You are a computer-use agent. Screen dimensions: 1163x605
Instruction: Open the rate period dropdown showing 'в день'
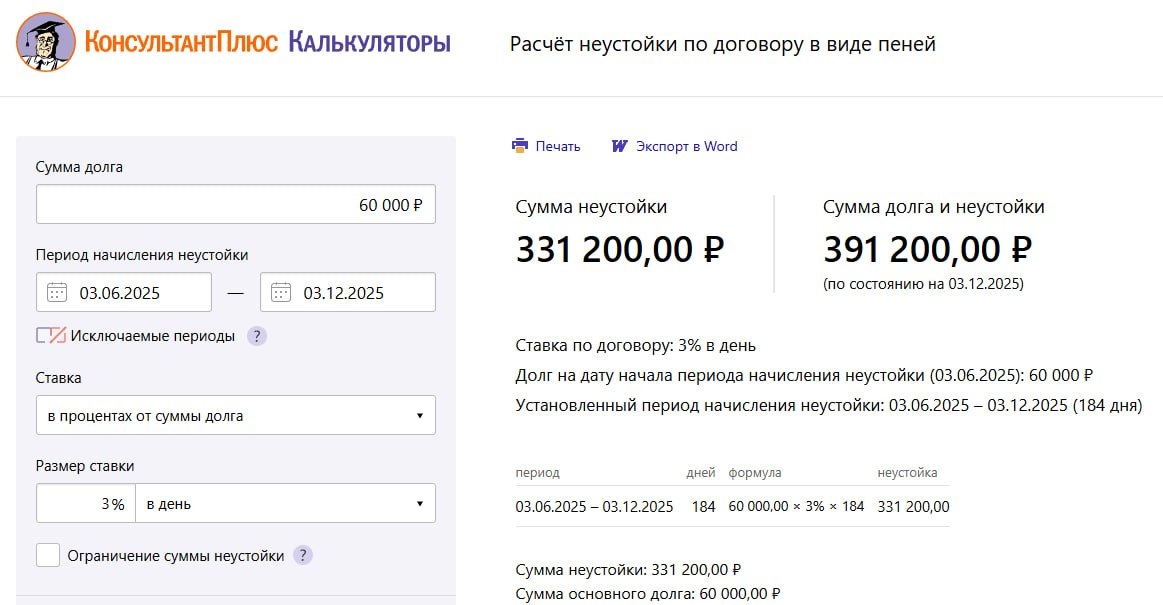click(x=285, y=503)
